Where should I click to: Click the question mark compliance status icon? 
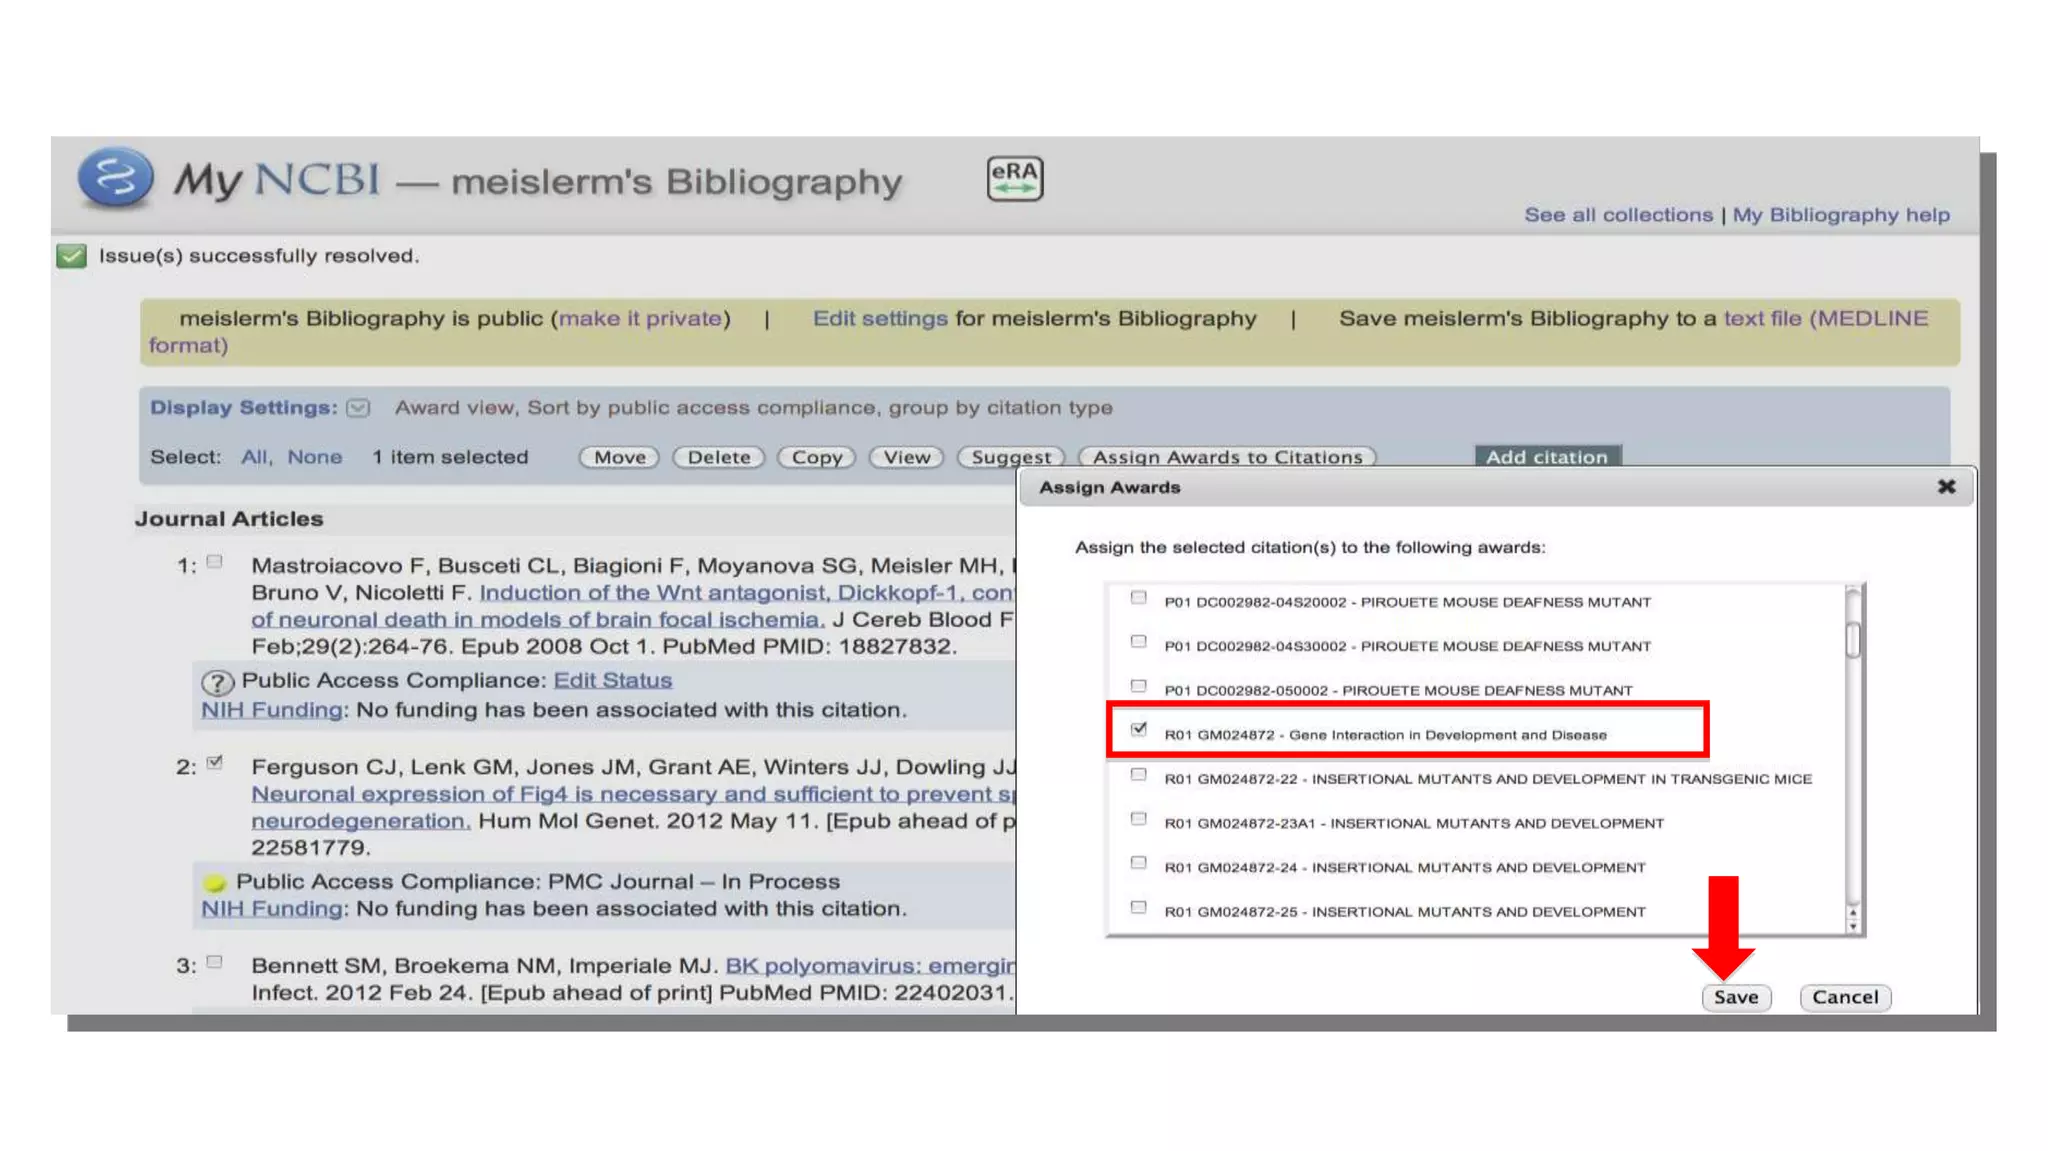point(217,682)
